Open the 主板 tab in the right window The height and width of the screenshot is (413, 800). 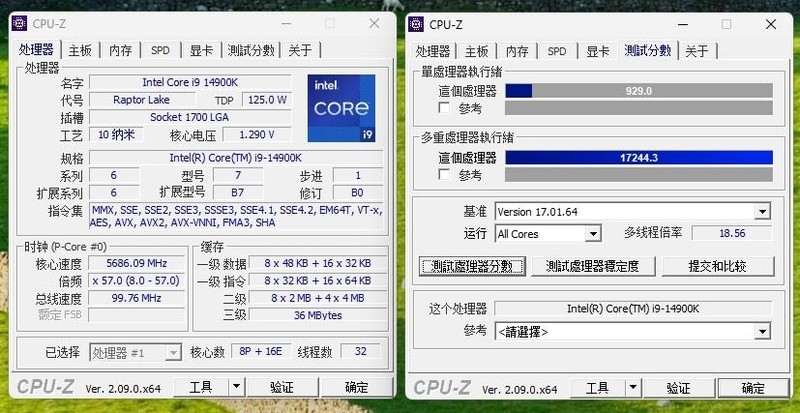(477, 51)
